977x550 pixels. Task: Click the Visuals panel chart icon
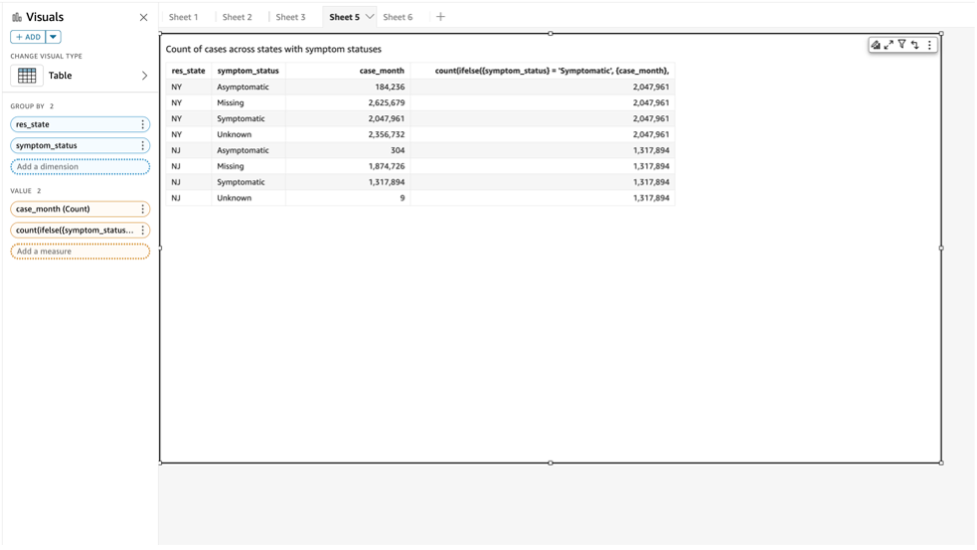pyautogui.click(x=17, y=17)
